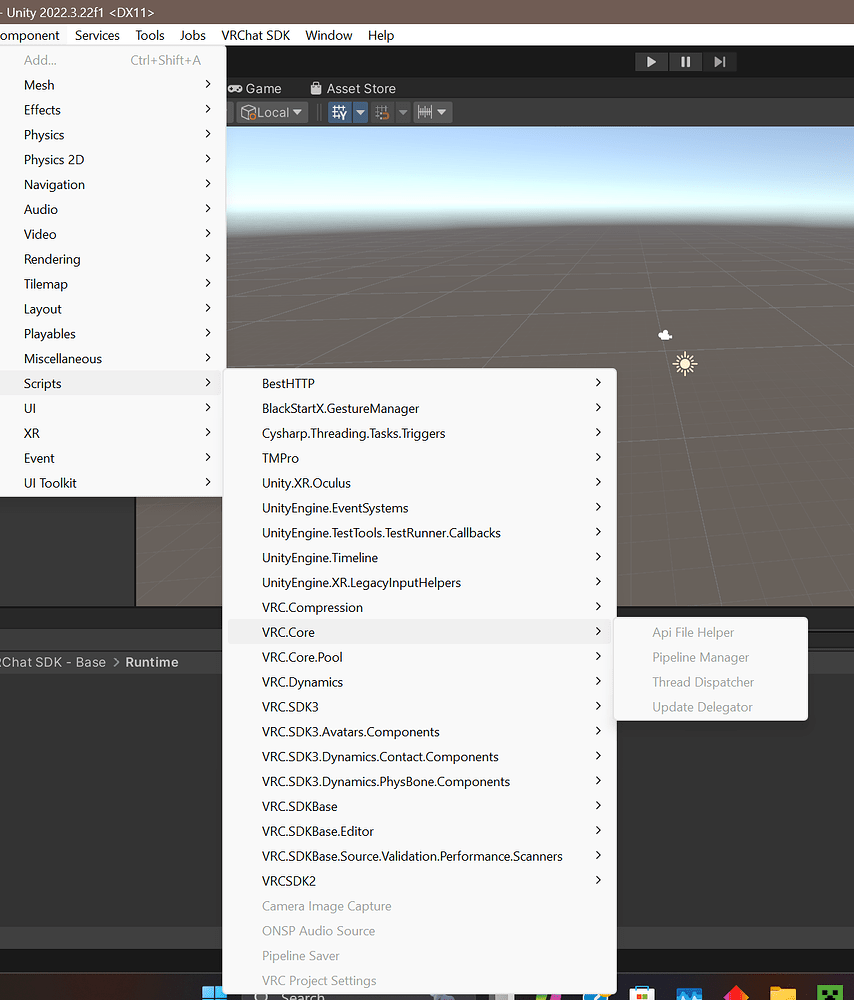
Task: Open the grid visibility dropdown arrow
Action: coord(360,112)
